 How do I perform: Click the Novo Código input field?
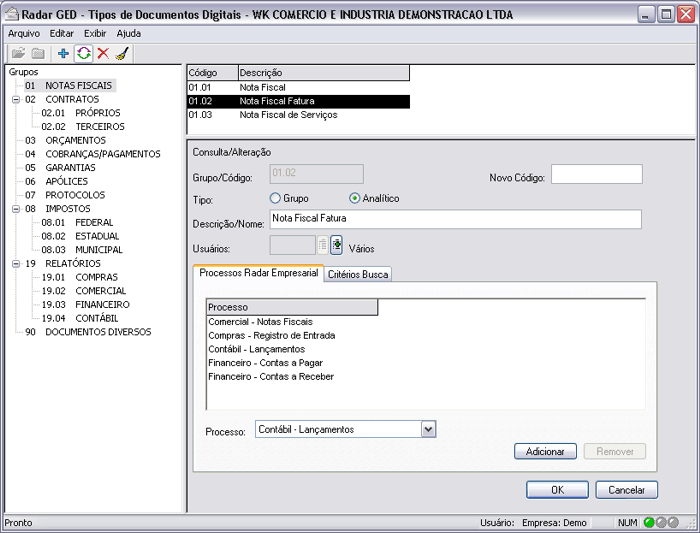coord(596,175)
